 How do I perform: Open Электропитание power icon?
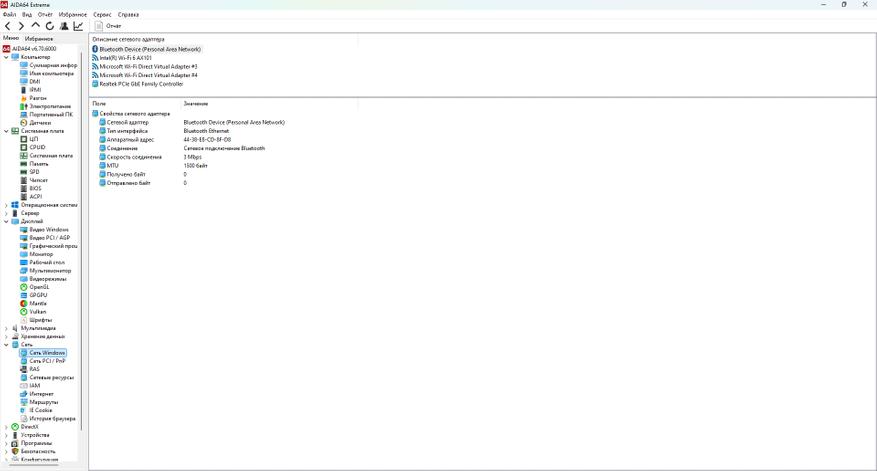click(23, 106)
